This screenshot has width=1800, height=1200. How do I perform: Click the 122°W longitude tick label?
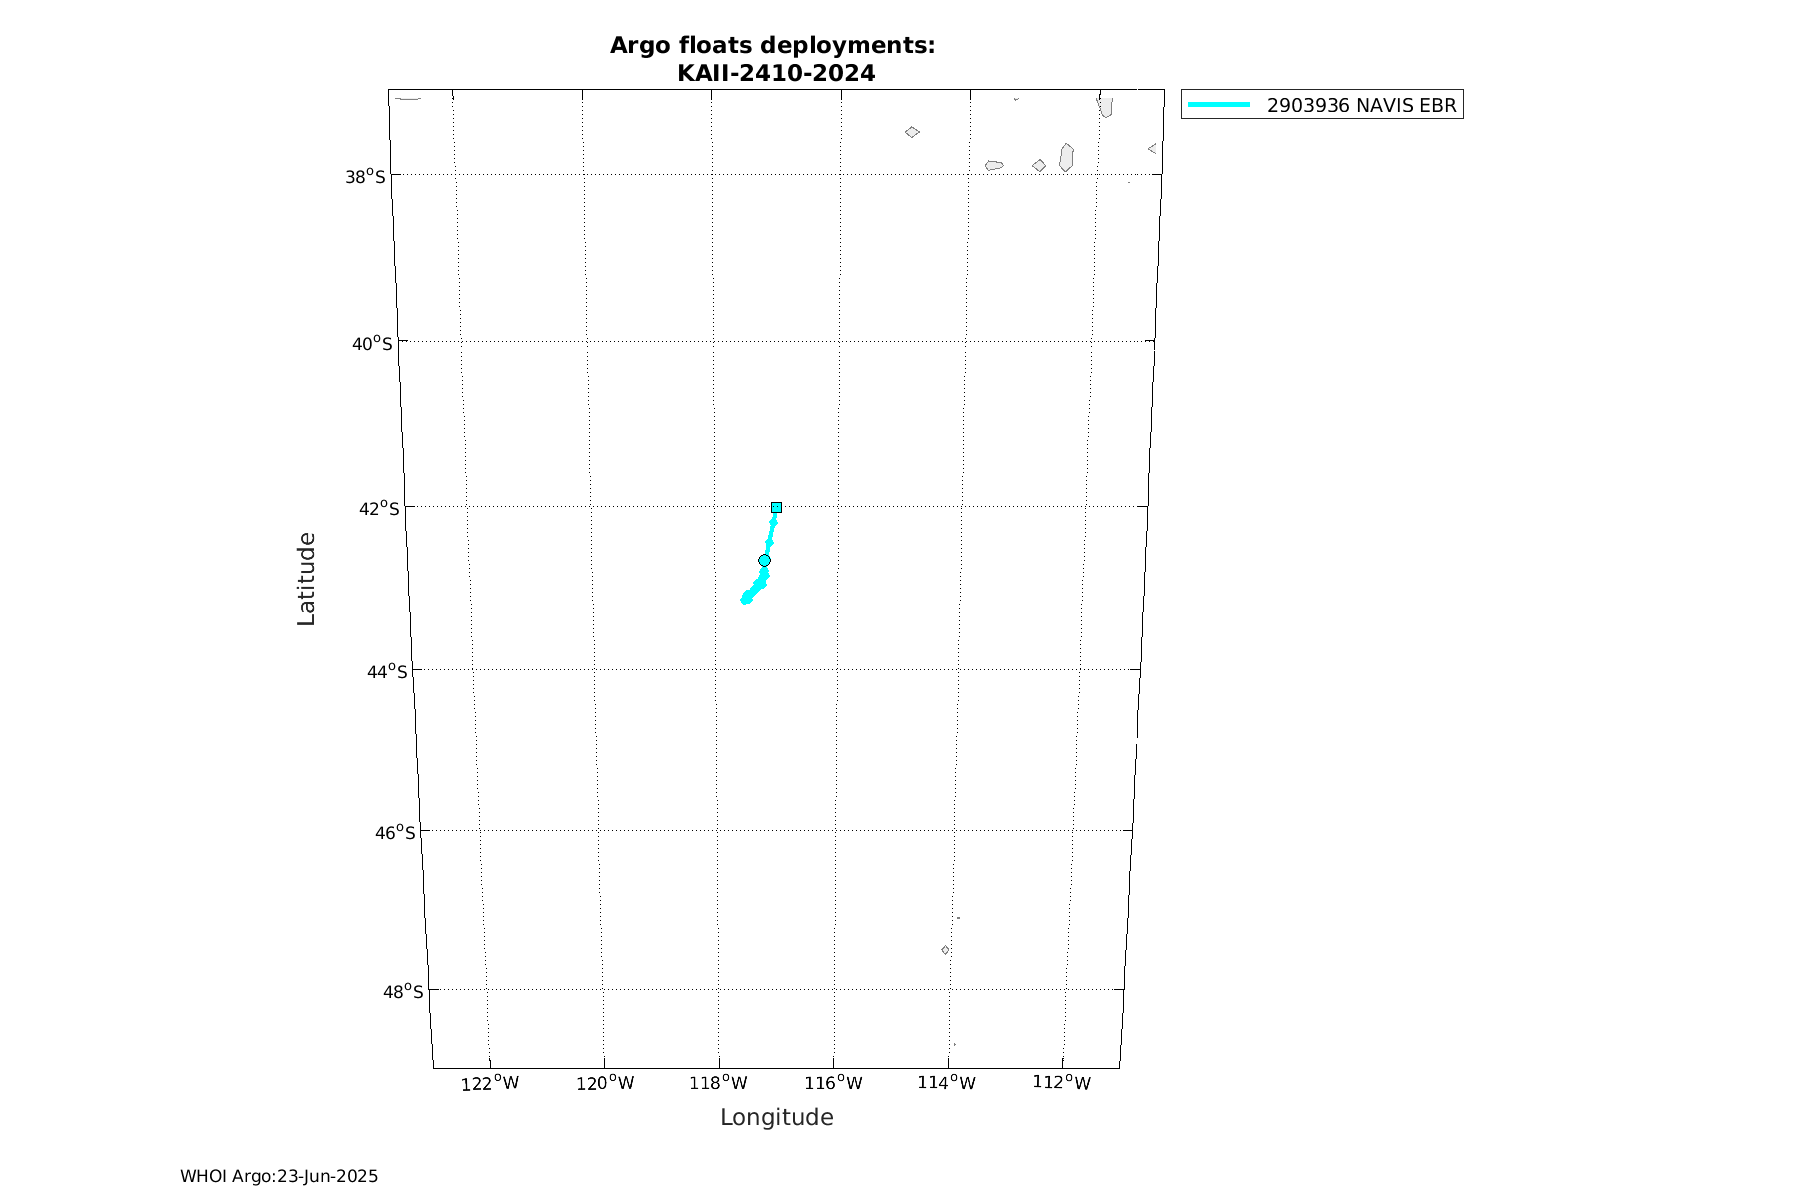pos(489,1083)
